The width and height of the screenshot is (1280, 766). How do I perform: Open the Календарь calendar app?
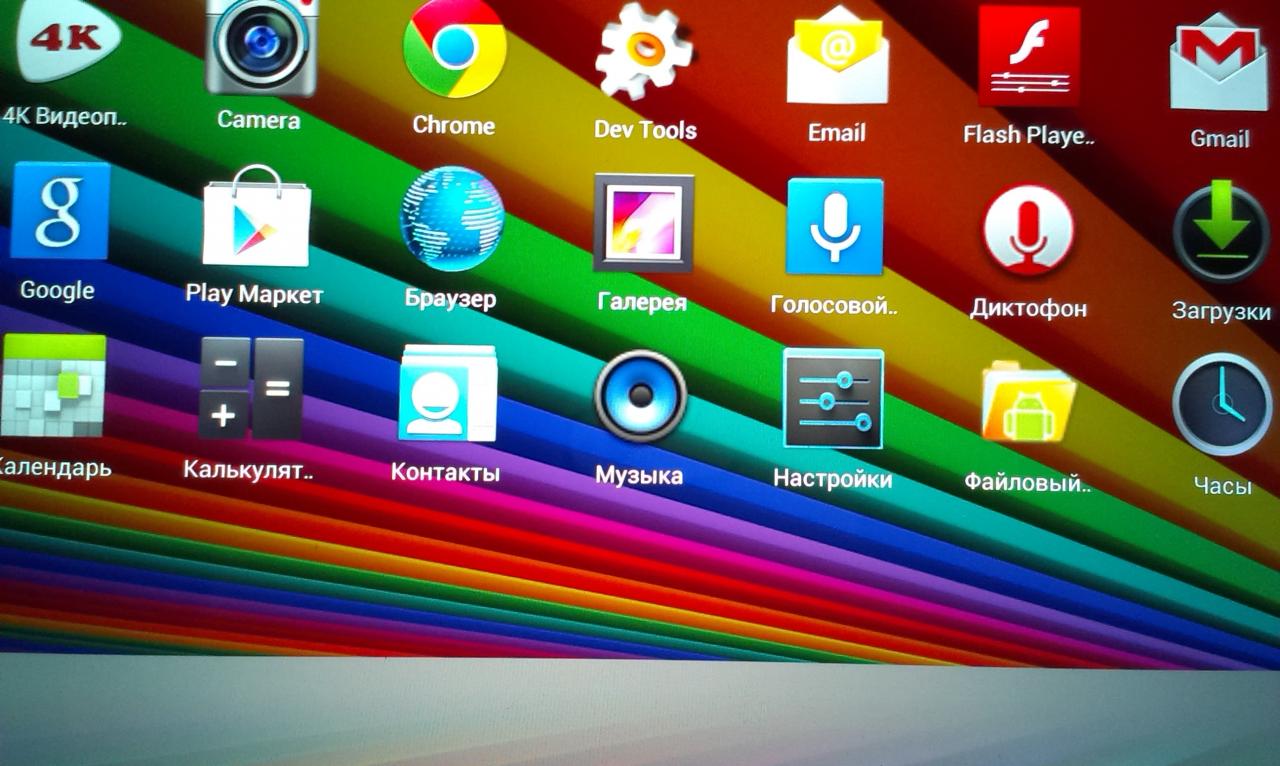(x=53, y=386)
